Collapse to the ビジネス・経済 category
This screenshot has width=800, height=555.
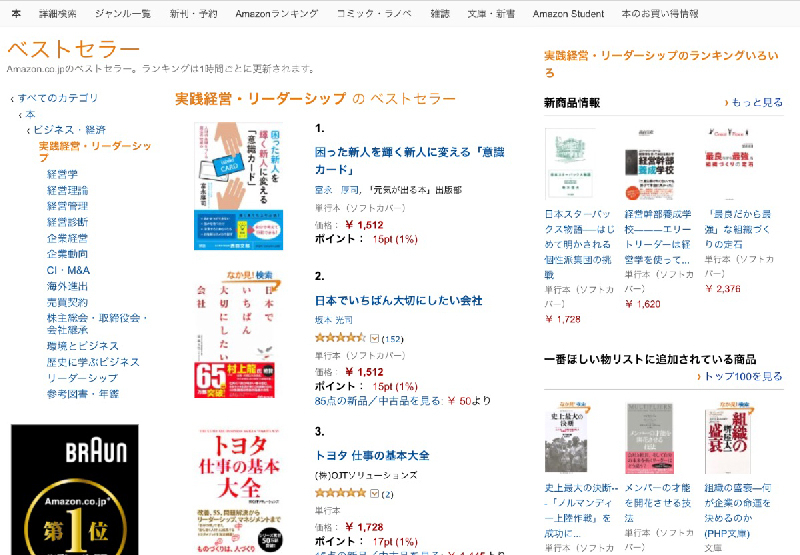(69, 130)
